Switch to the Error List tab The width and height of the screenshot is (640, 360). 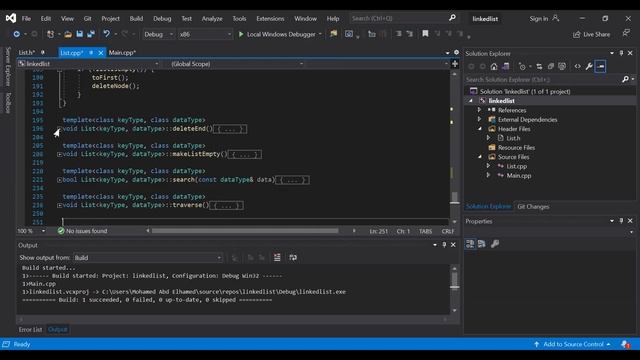pos(30,329)
